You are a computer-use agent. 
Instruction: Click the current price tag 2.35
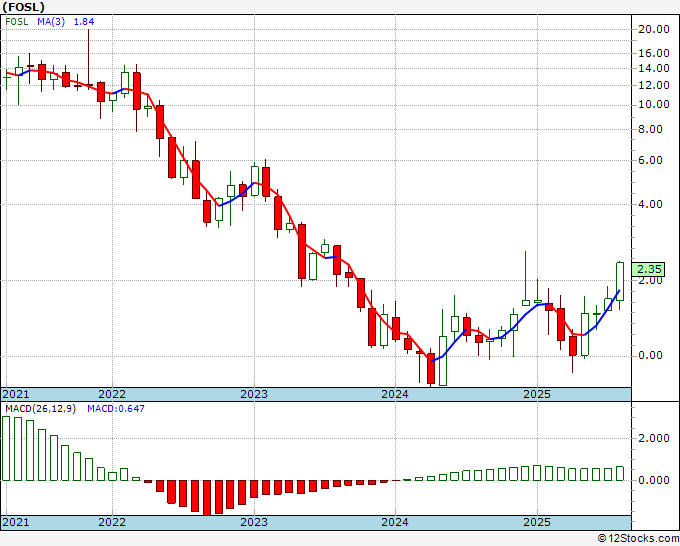coord(648,269)
